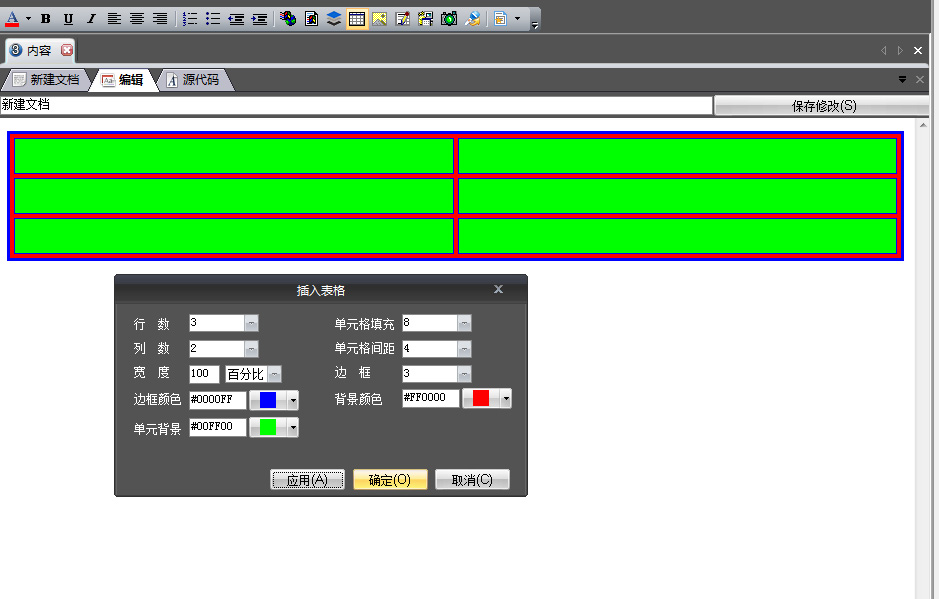
Task: Open the 百分比 width unit dropdown
Action: (x=274, y=374)
